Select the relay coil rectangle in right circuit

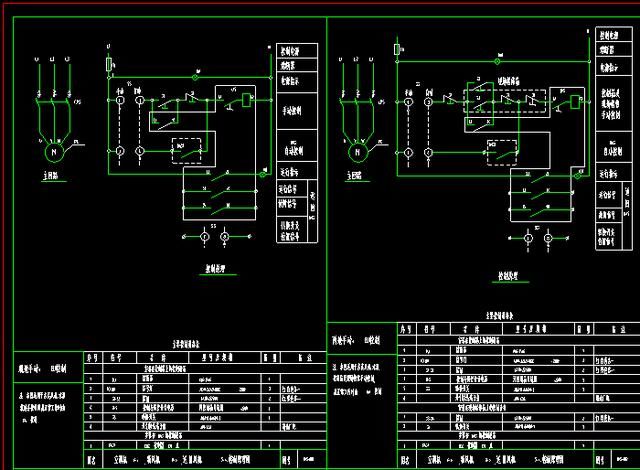[575, 102]
